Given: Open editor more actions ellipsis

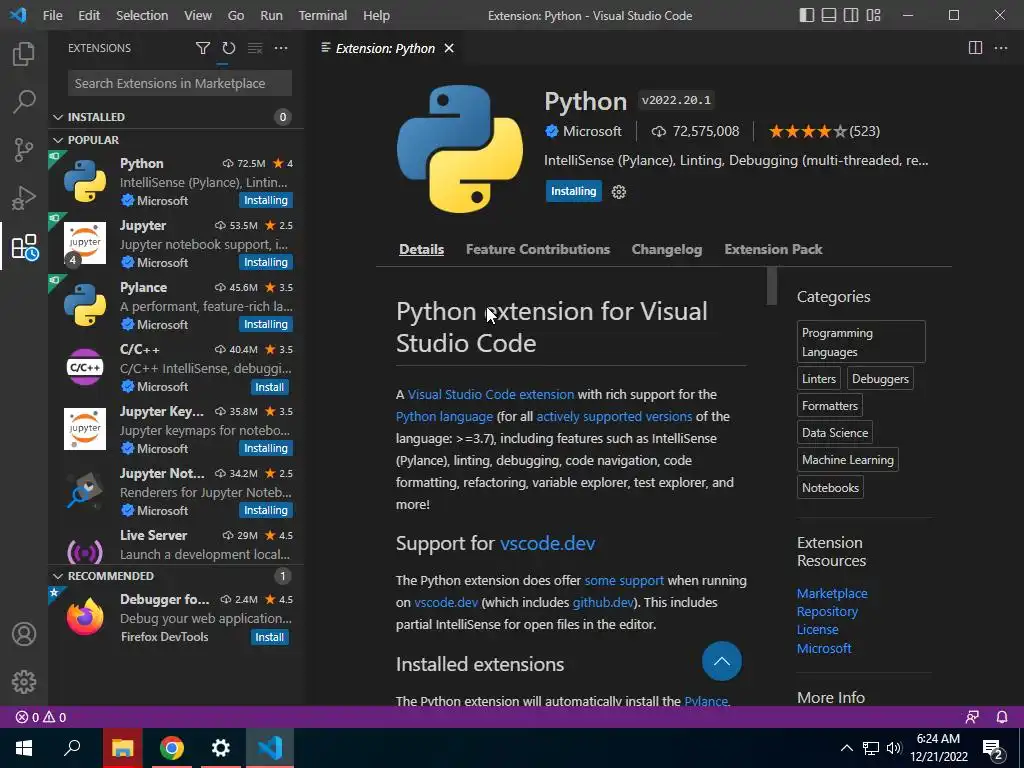Looking at the screenshot, I should [1000, 48].
